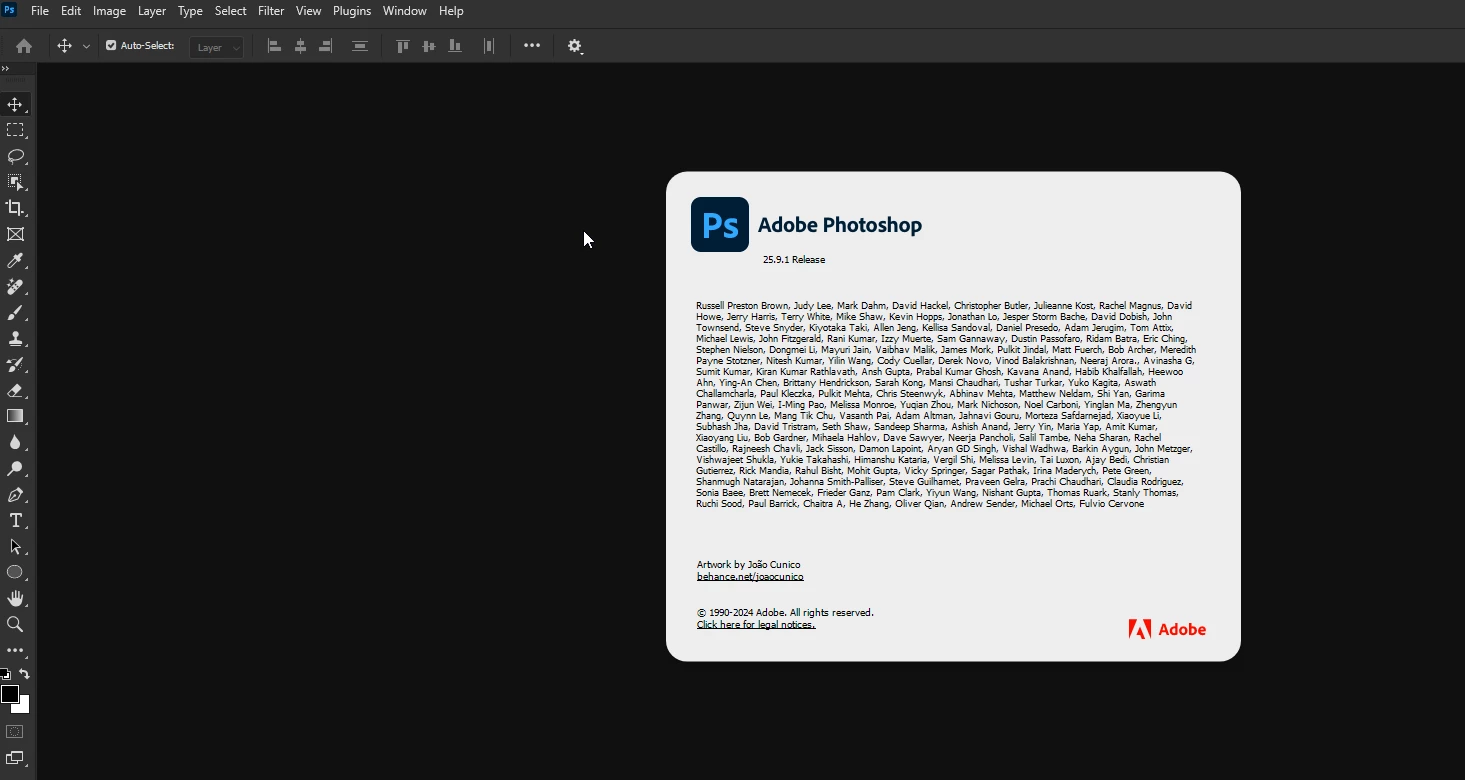Viewport: 1465px width, 780px height.
Task: Open behance.net/joaocunico link
Action: [750, 577]
